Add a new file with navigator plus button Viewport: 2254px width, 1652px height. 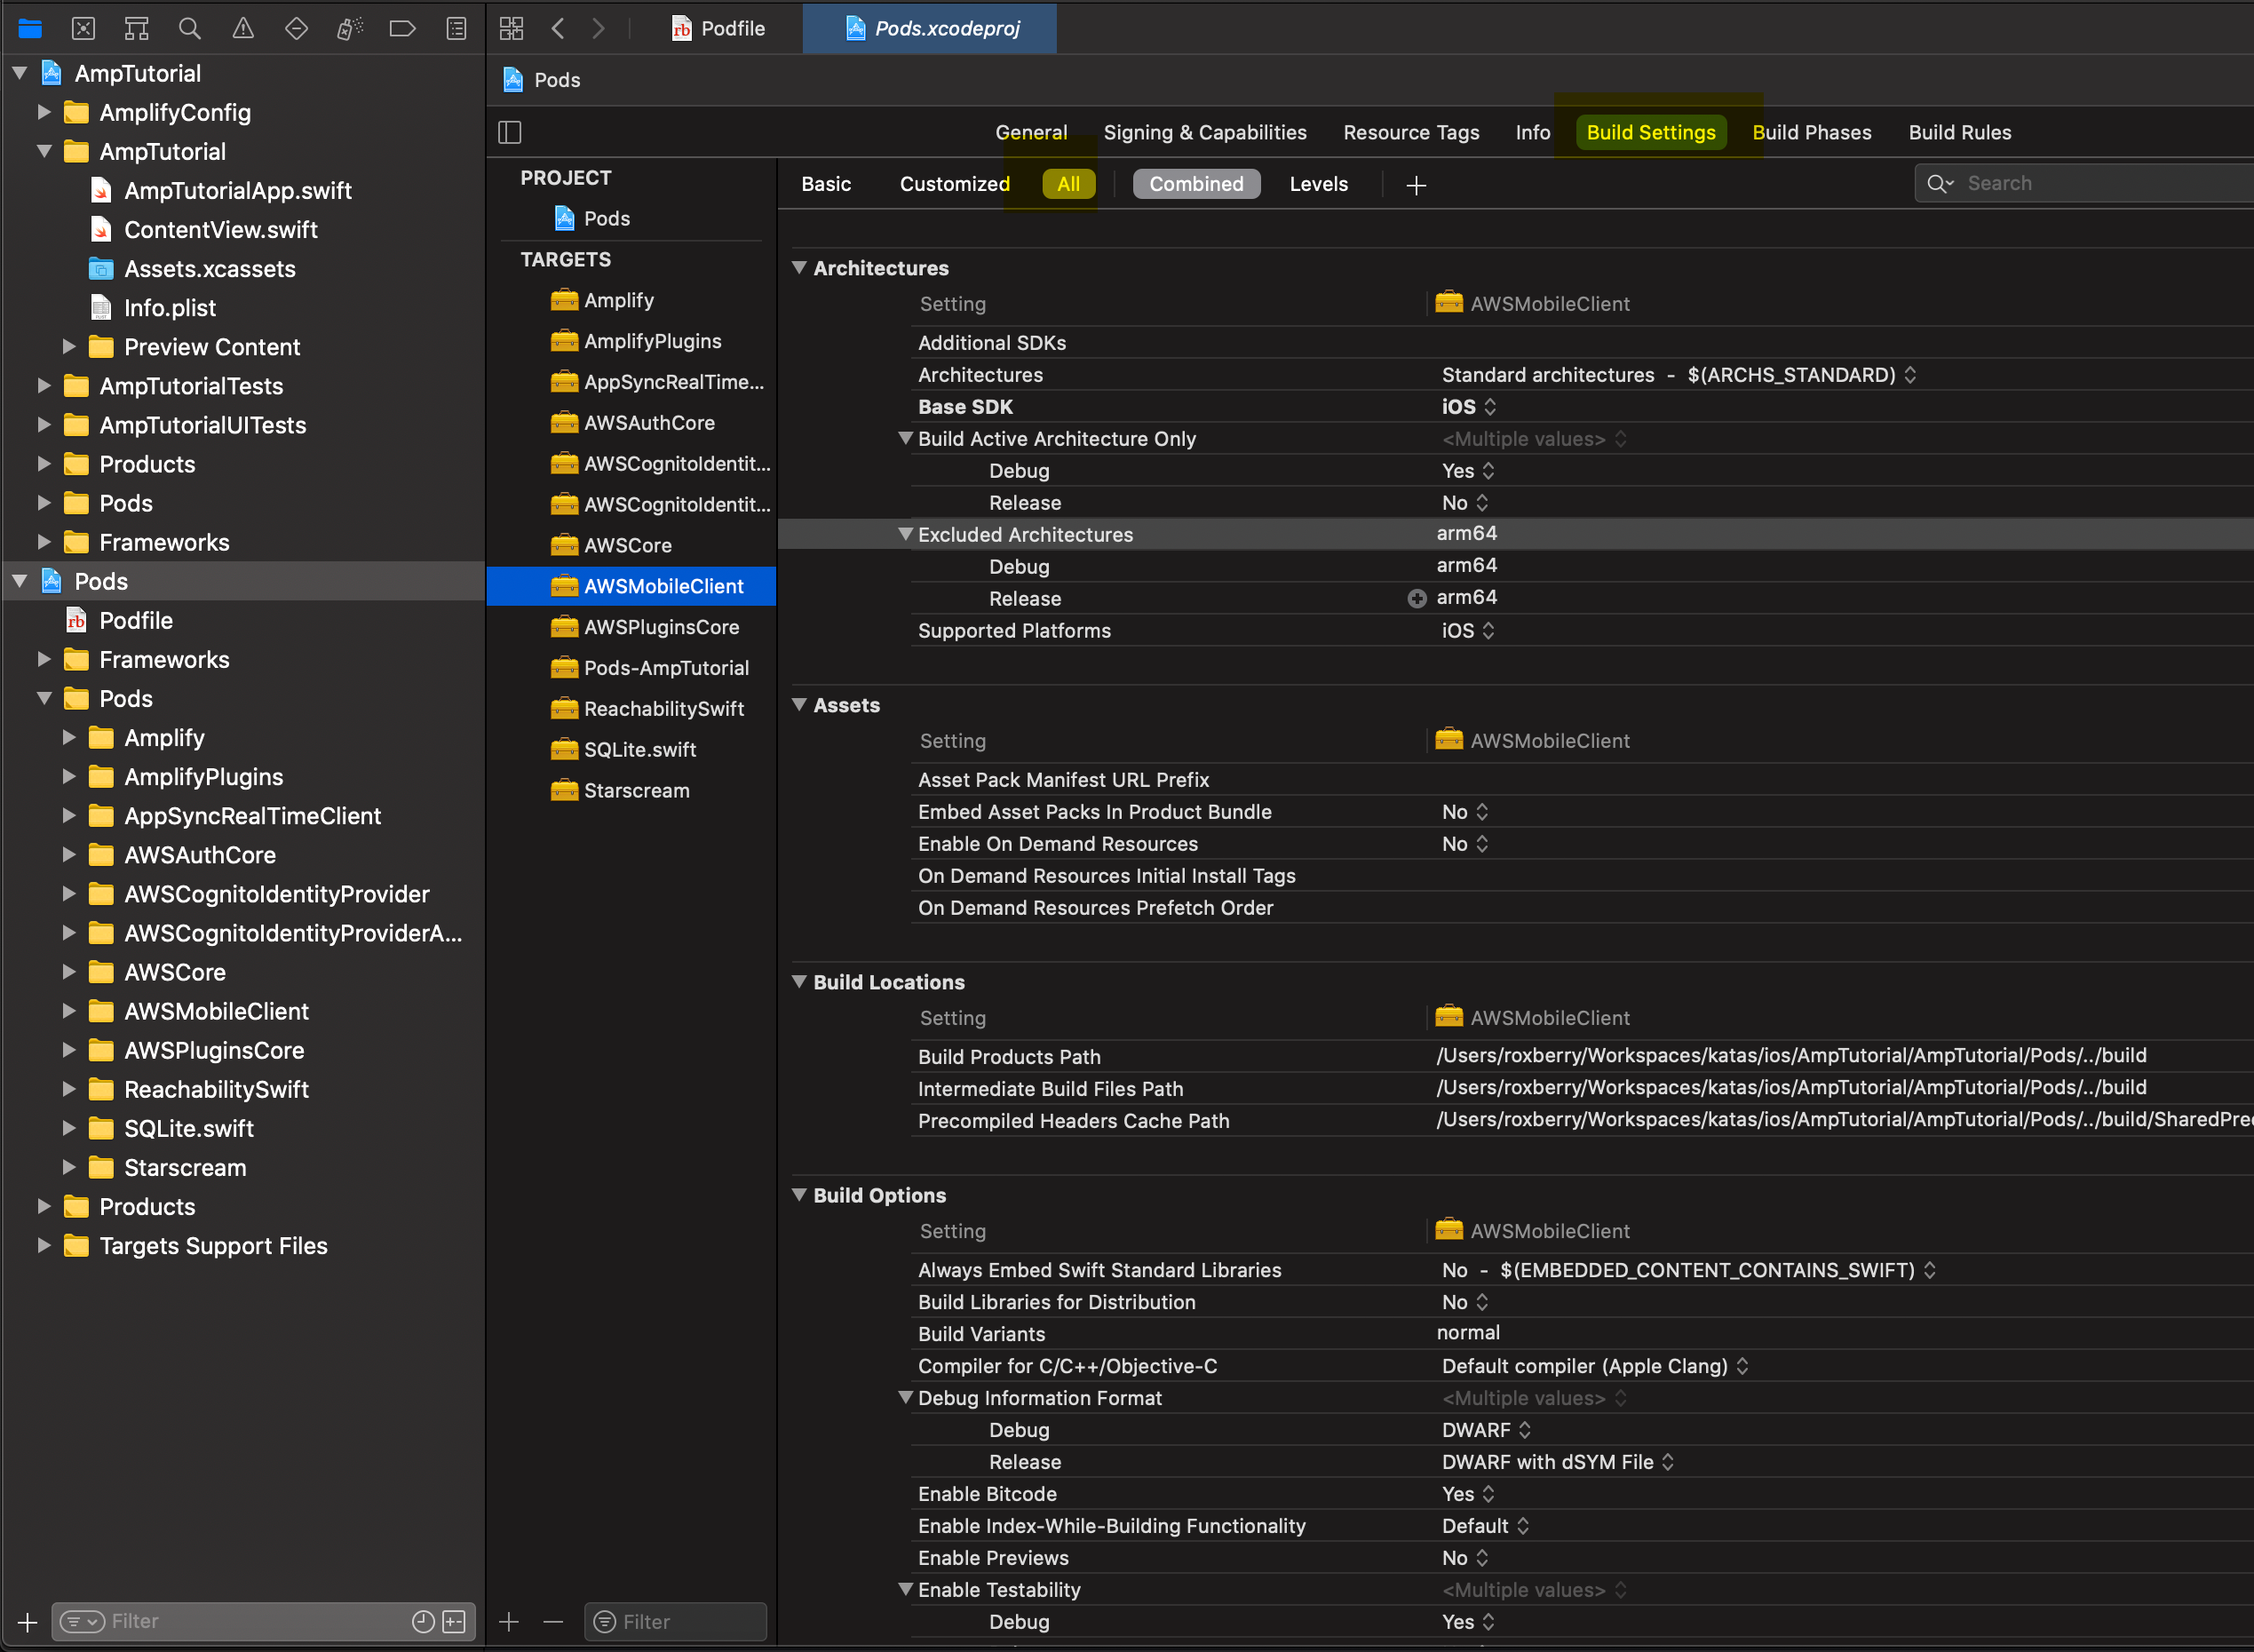coord(28,1622)
